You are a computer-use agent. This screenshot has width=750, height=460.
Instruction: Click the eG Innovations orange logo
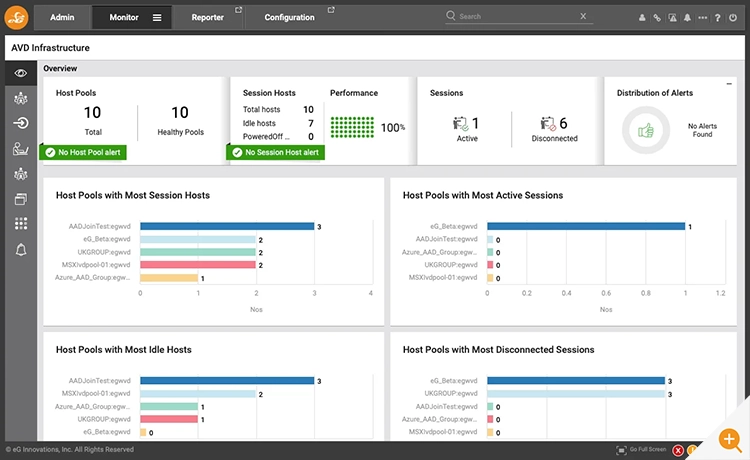click(16, 17)
